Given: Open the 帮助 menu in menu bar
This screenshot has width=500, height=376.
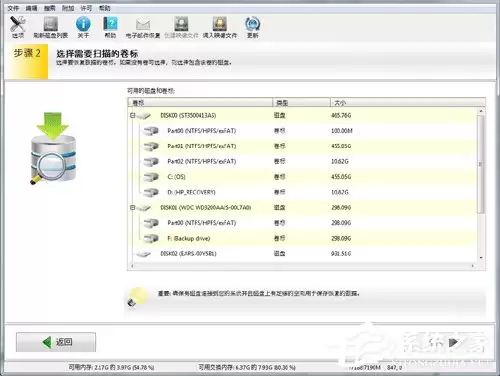Looking at the screenshot, I should pos(104,8).
